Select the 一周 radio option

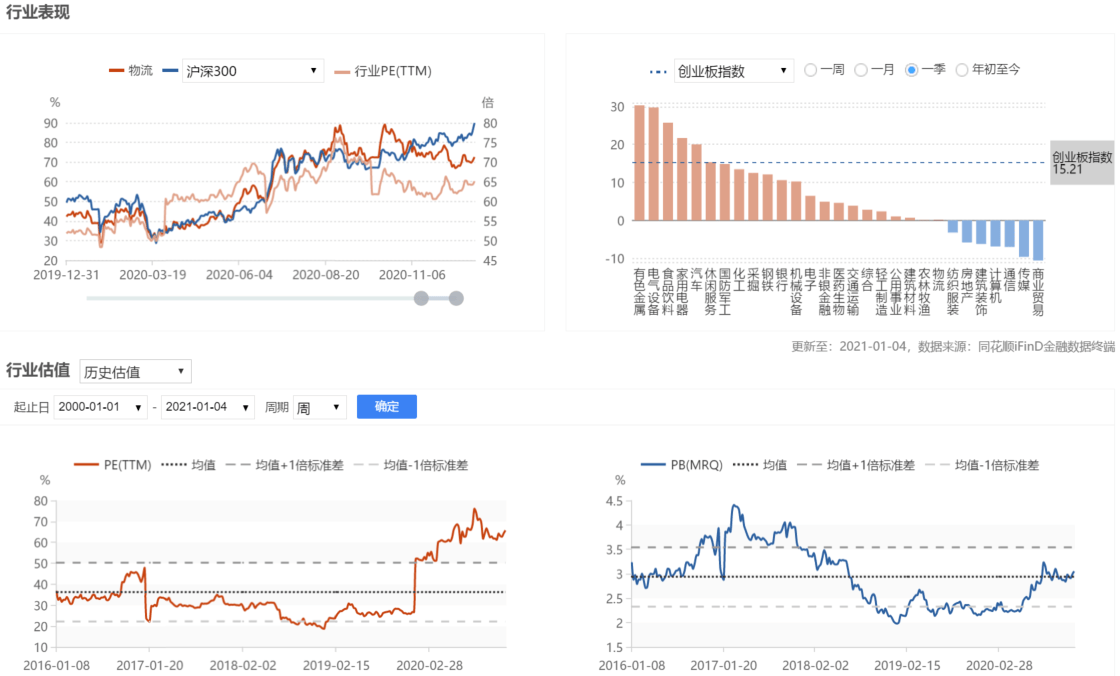coord(811,70)
